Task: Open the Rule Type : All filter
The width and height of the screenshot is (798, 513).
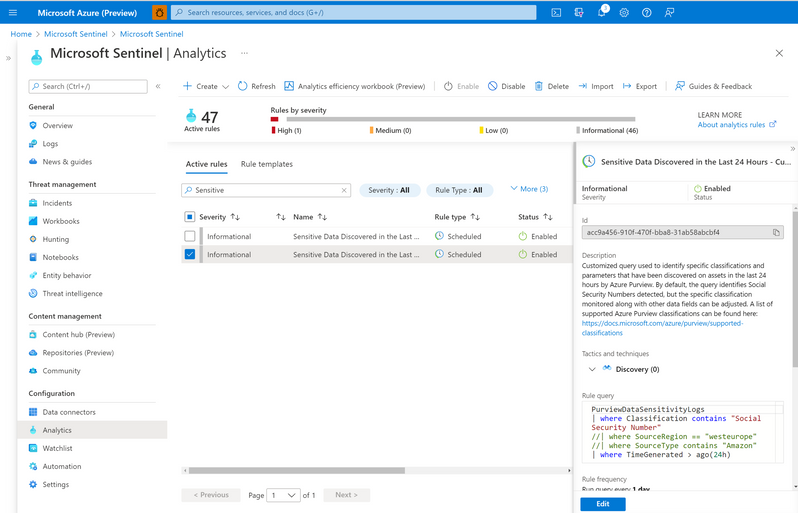Action: (x=459, y=190)
